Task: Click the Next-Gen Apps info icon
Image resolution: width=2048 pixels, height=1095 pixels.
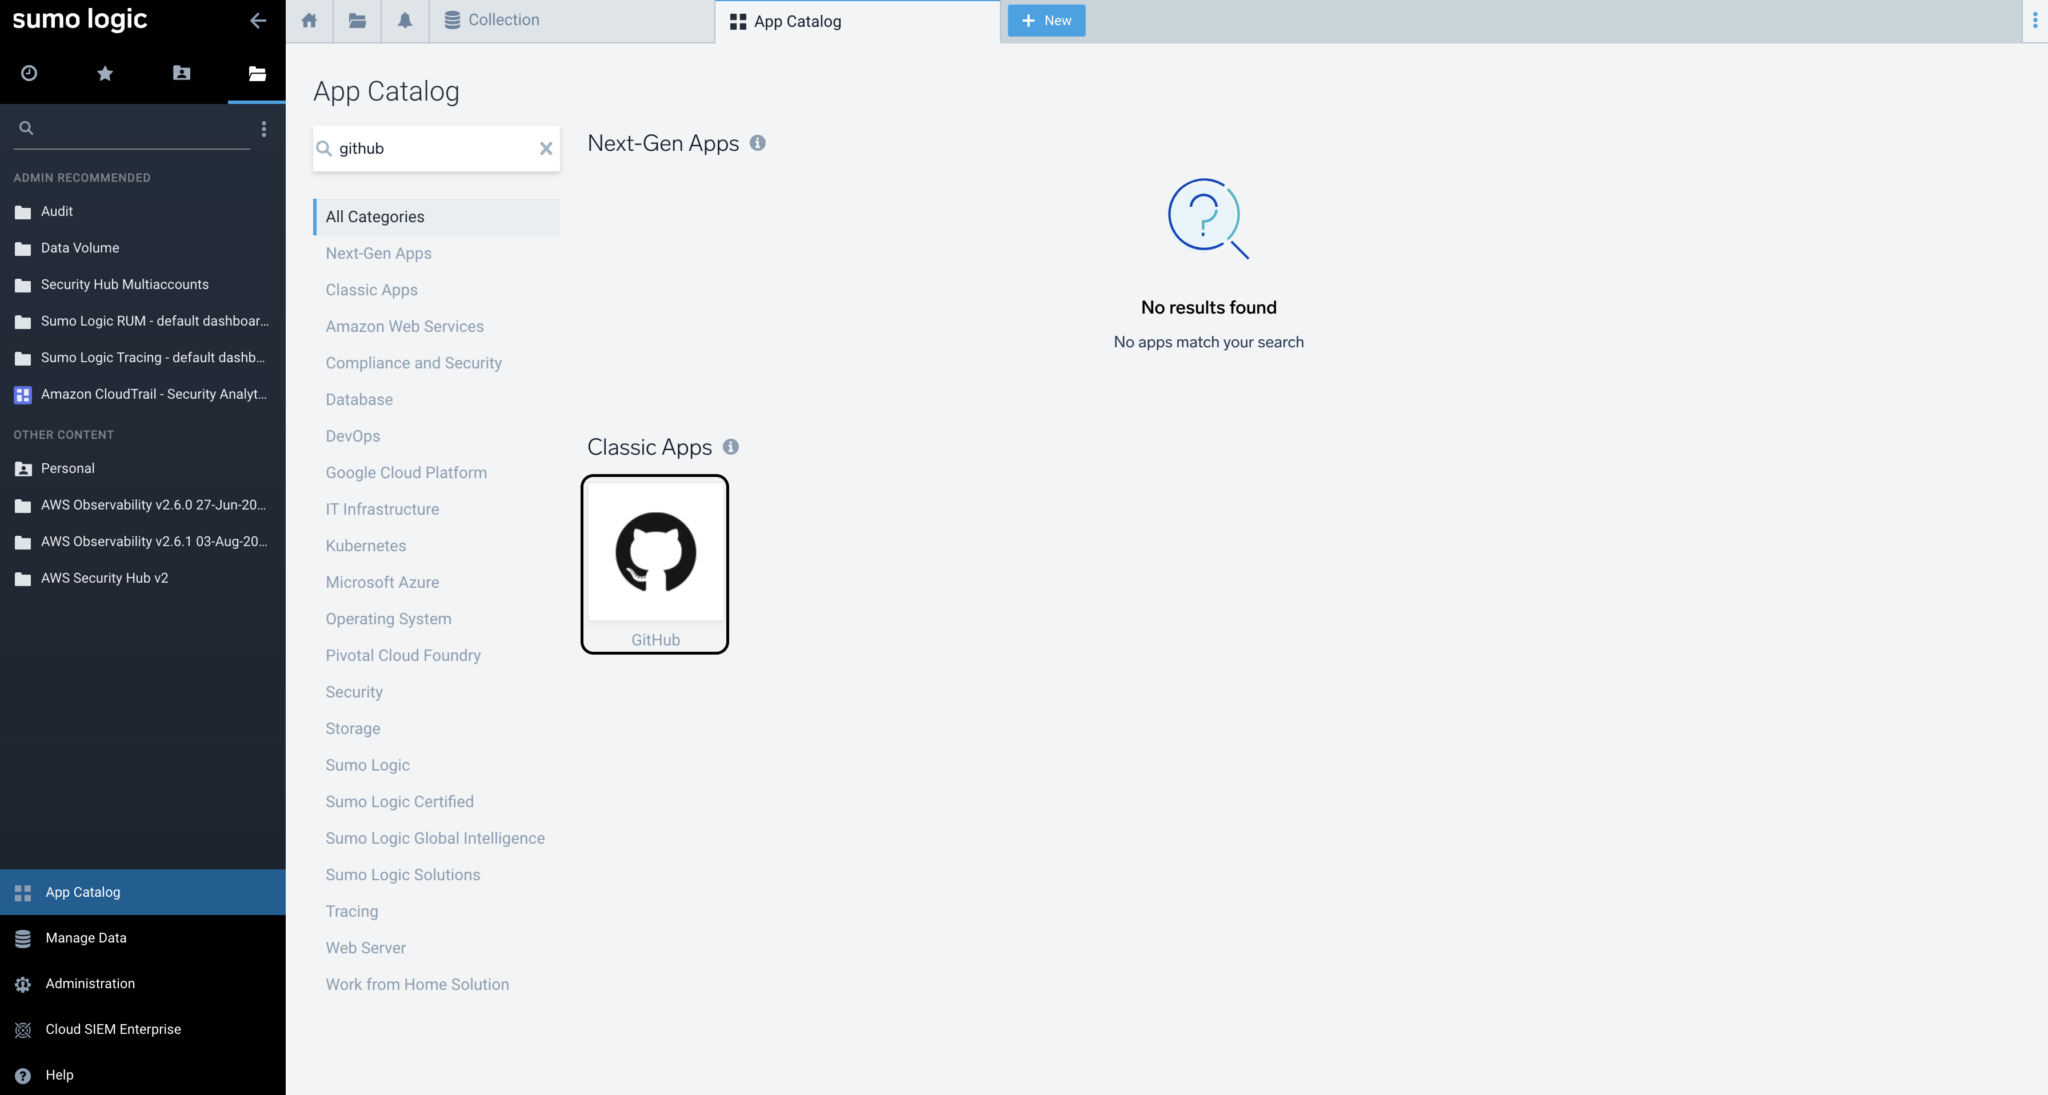Action: point(758,143)
